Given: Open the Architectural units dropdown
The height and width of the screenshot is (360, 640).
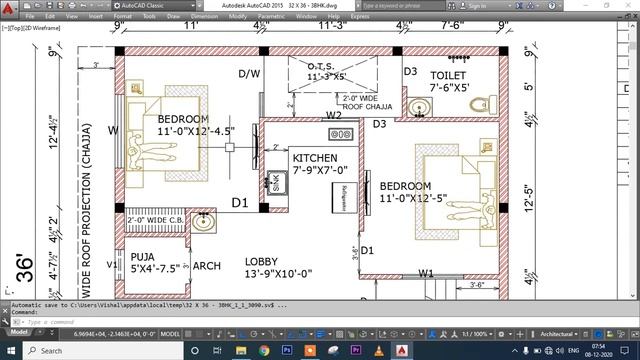Looking at the screenshot, I should pyautogui.click(x=559, y=334).
